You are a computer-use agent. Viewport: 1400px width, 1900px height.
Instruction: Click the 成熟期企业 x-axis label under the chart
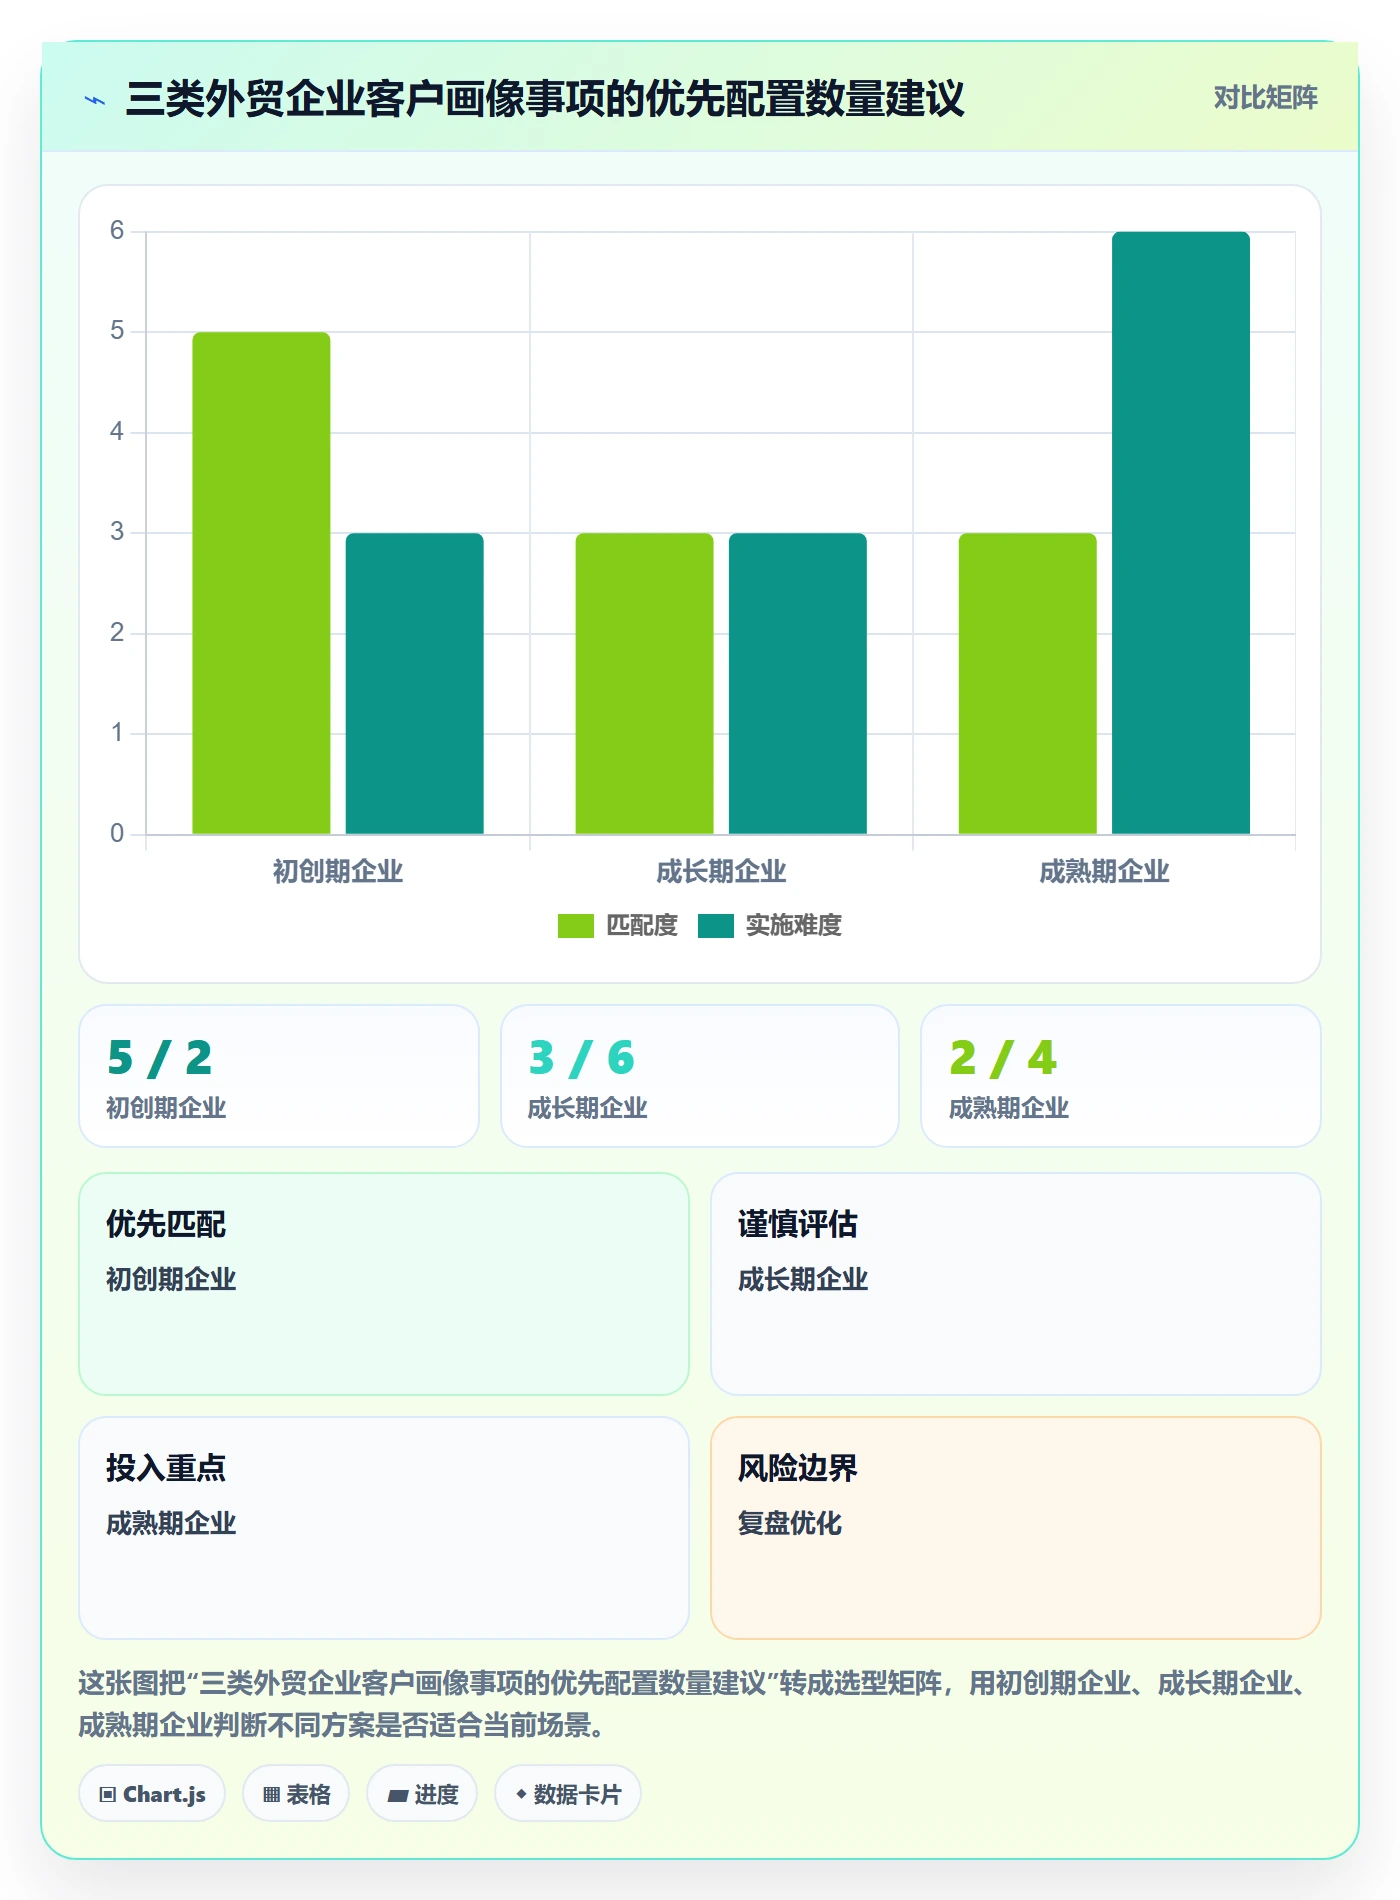[x=1104, y=872]
